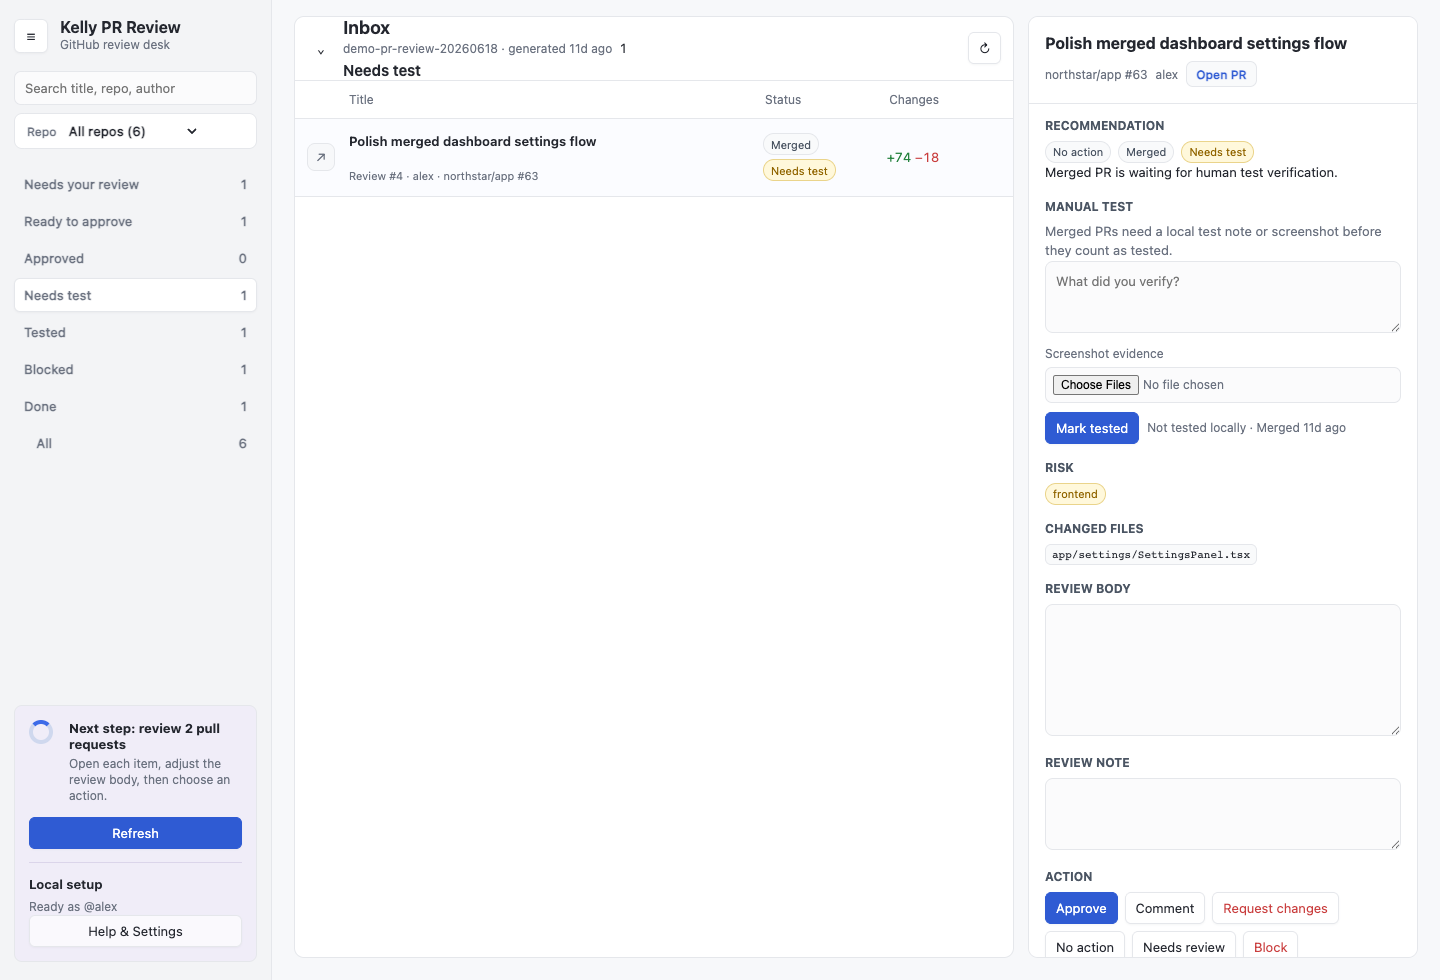Viewport: 1440px width, 980px height.
Task: Click Request changes button
Action: tap(1275, 908)
